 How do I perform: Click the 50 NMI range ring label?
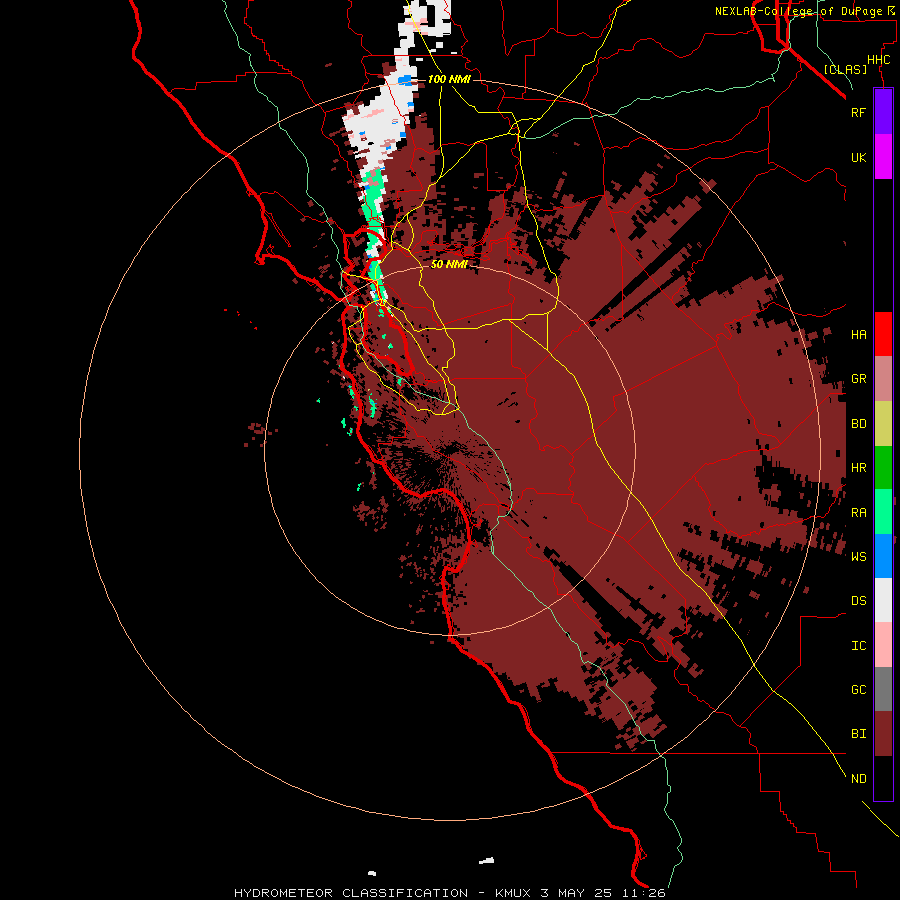tap(449, 264)
